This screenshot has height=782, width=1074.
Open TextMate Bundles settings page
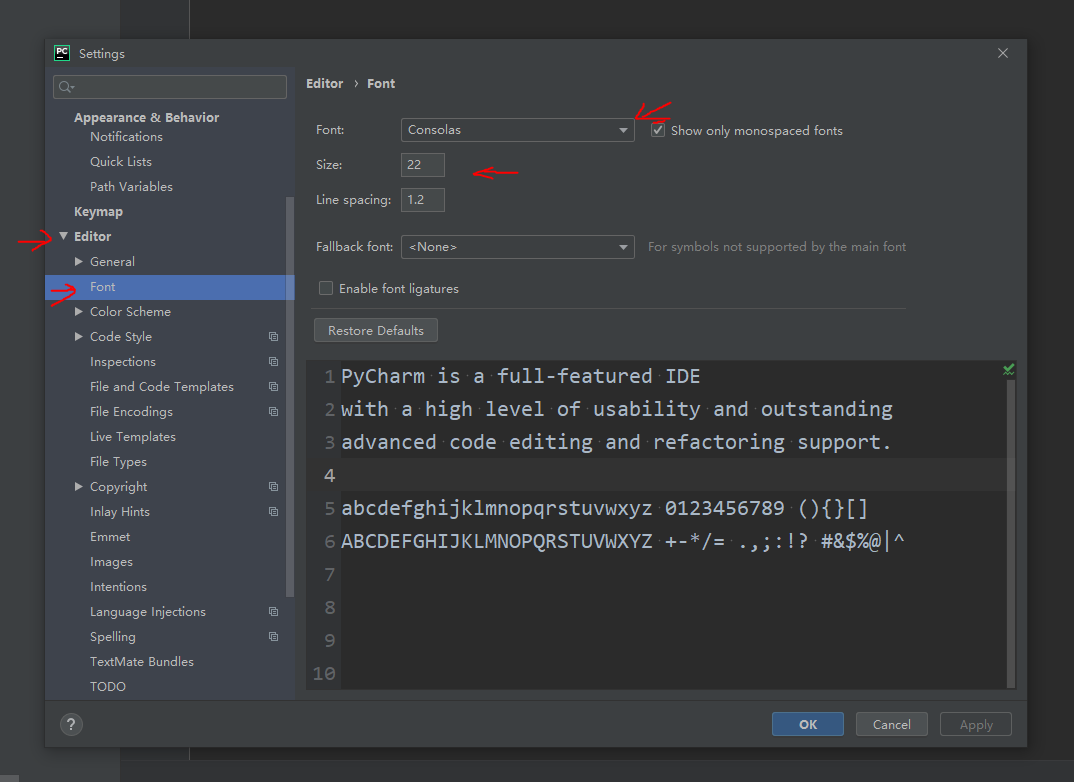142,661
